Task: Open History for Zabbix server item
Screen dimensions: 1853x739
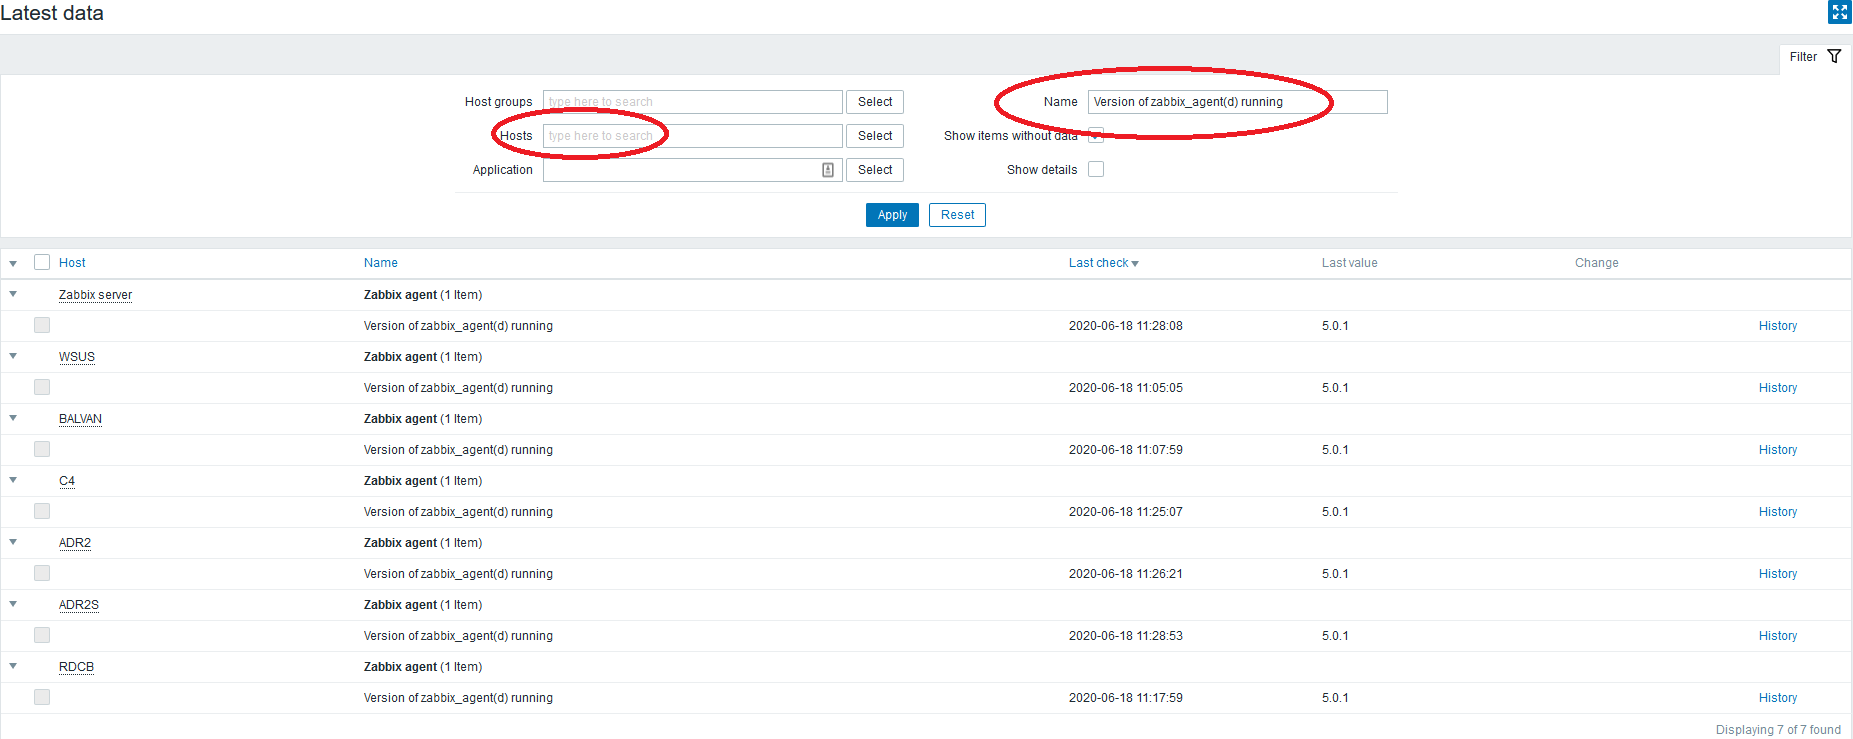Action: 1778,326
